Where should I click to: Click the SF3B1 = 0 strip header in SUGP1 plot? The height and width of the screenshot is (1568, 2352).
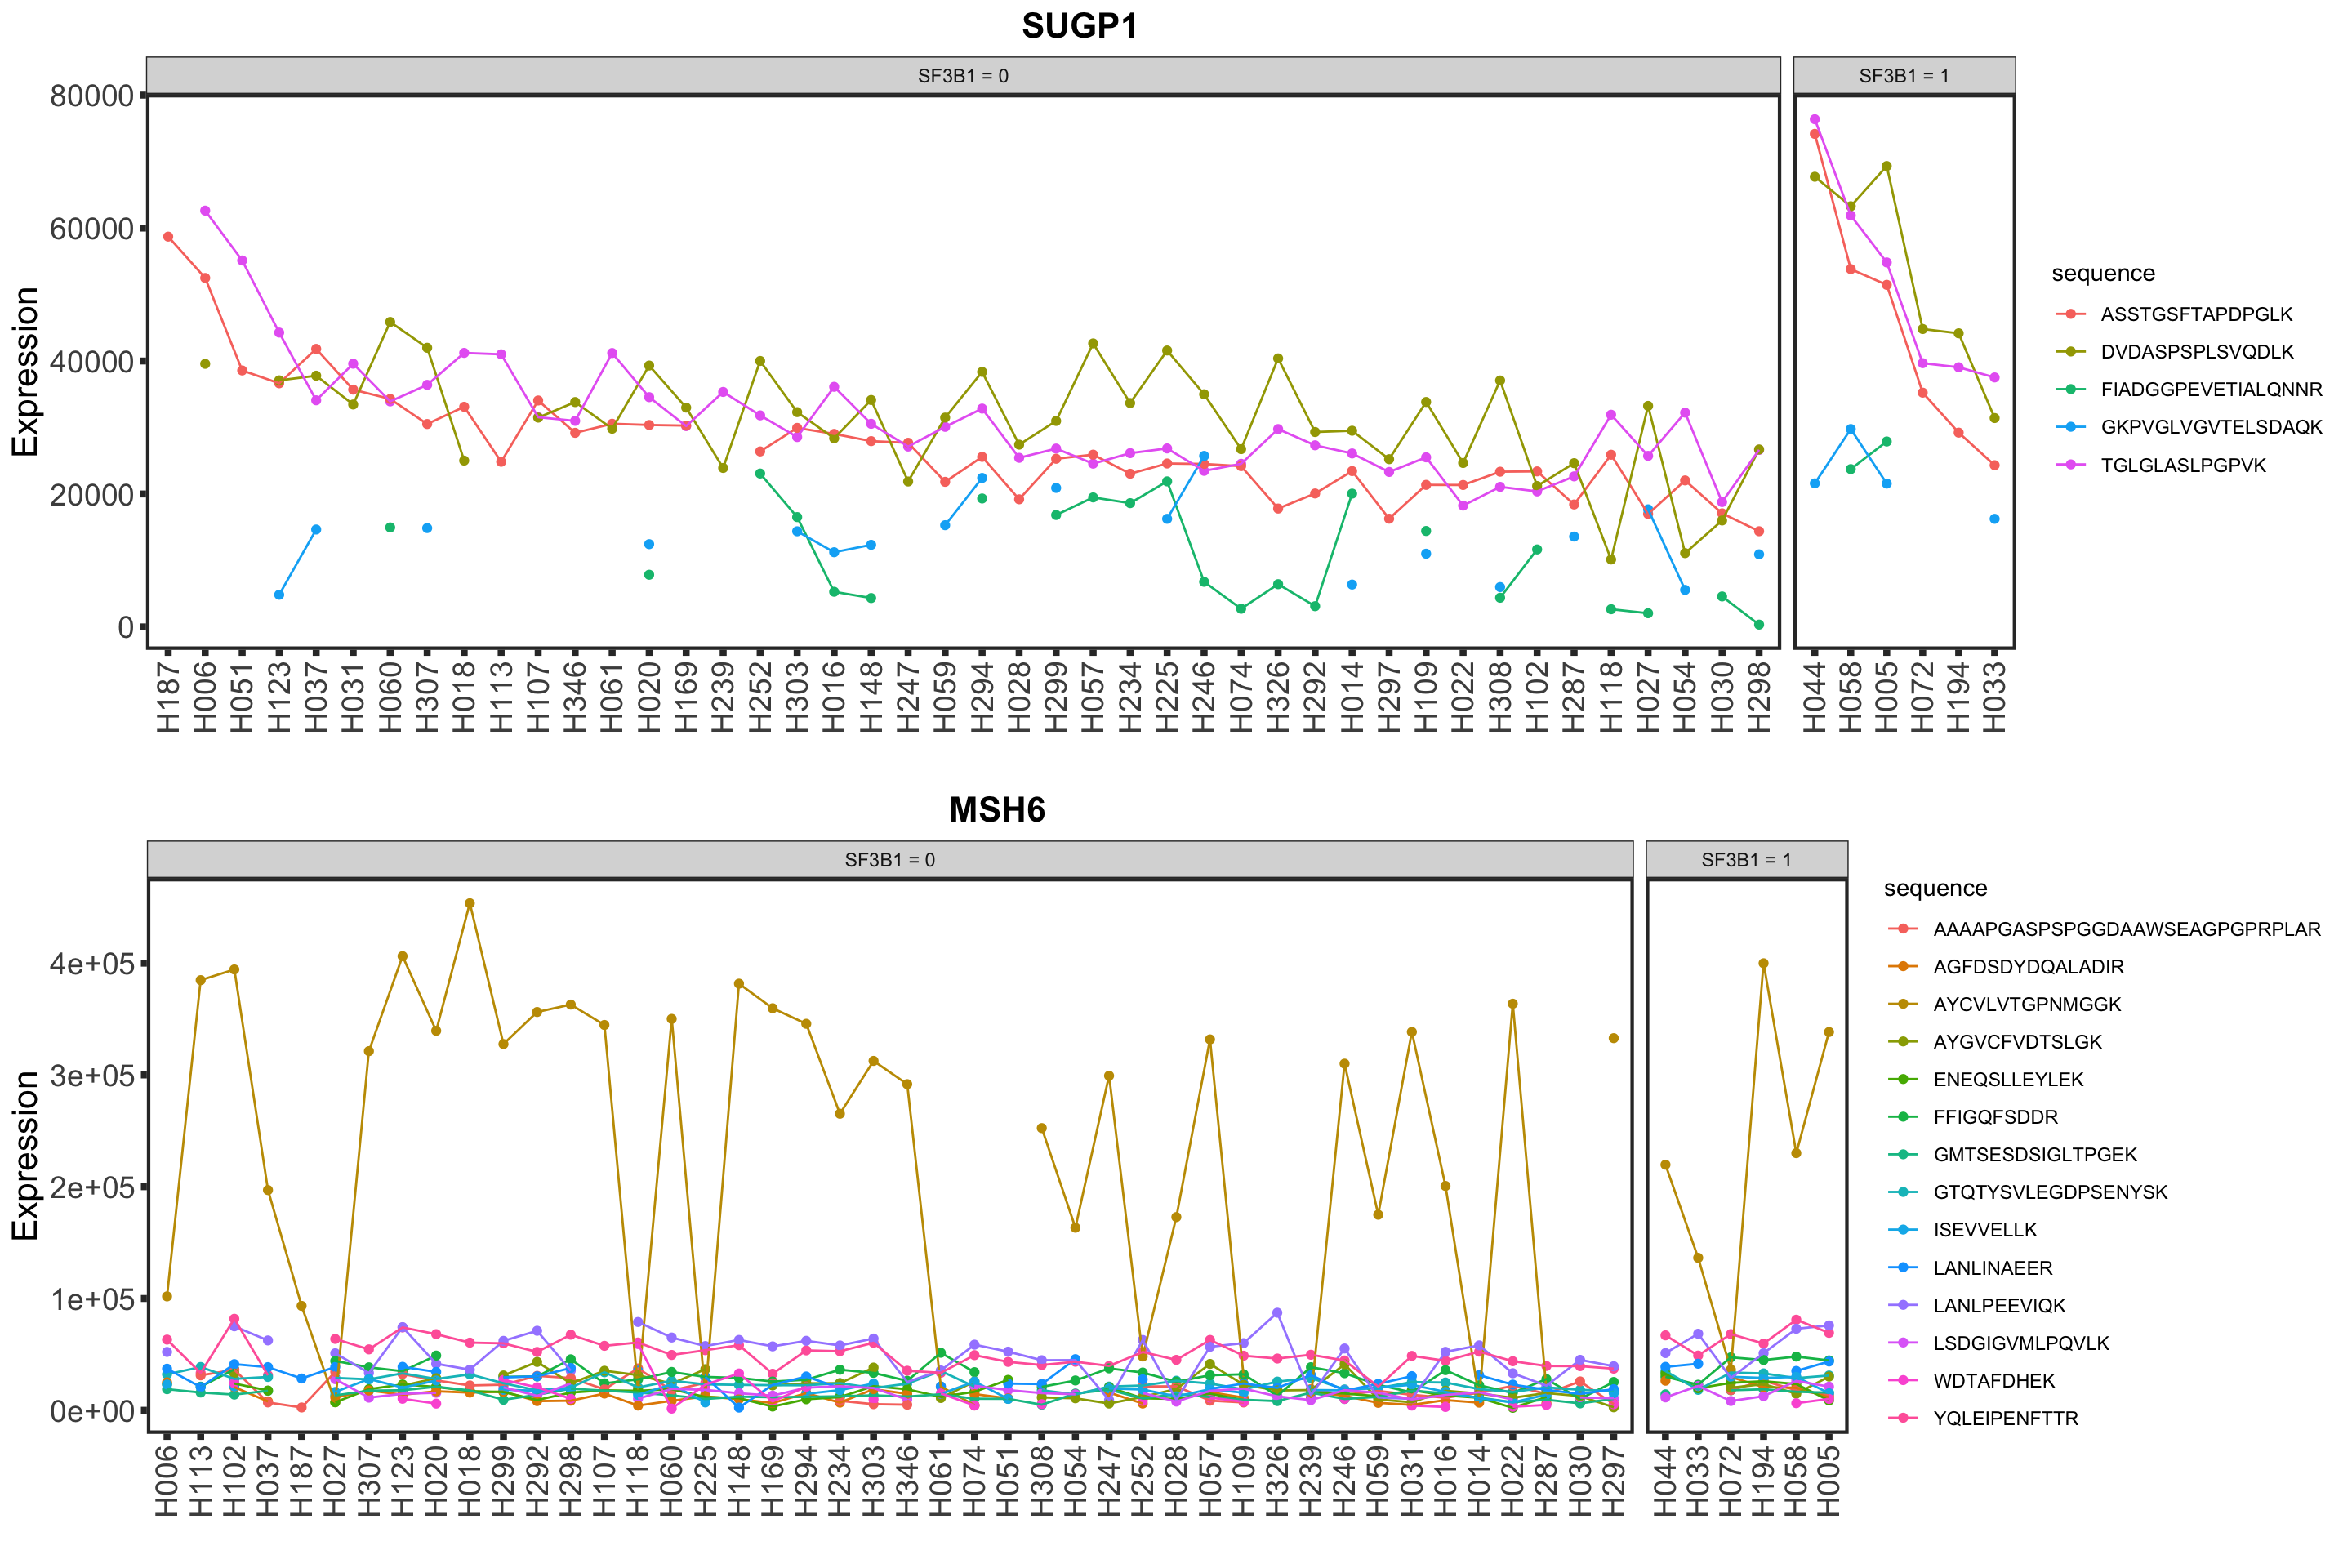click(963, 76)
